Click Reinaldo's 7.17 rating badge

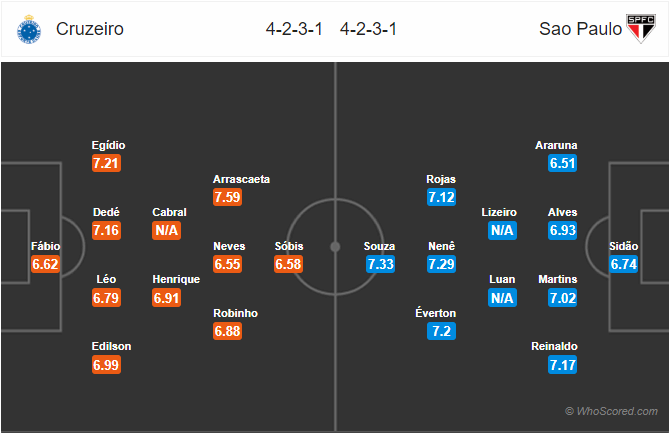[563, 365]
